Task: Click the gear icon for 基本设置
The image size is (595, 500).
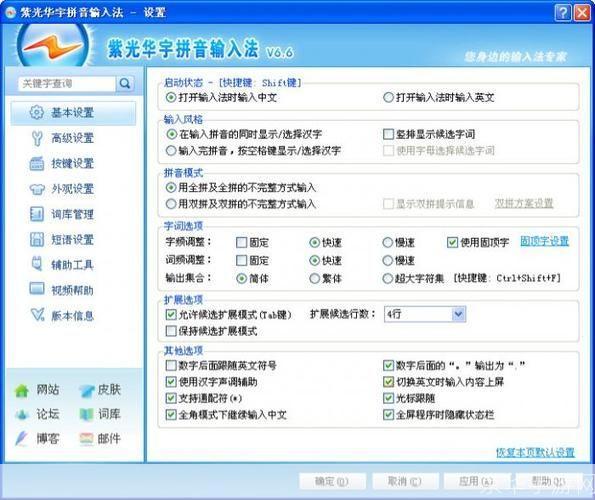Action: pyautogui.click(x=37, y=112)
